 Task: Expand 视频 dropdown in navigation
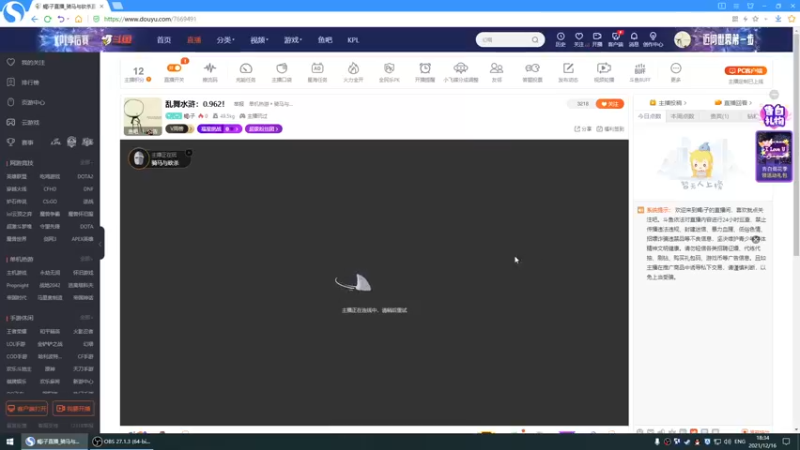(x=259, y=40)
